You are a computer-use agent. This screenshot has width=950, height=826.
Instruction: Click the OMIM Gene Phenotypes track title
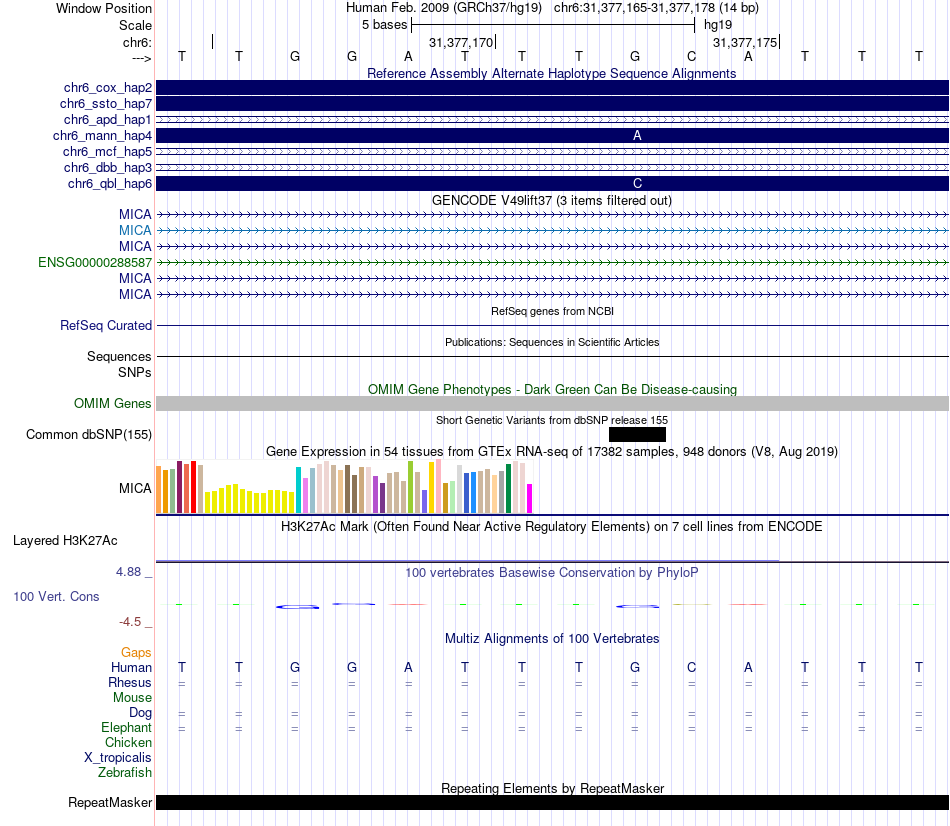tap(552, 390)
